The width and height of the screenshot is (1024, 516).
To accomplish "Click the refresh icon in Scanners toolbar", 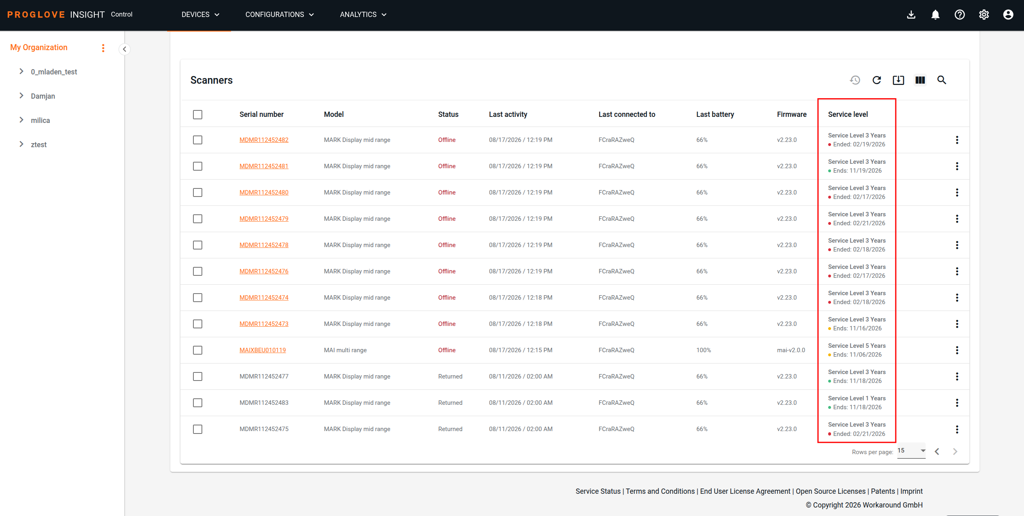I will tap(876, 80).
